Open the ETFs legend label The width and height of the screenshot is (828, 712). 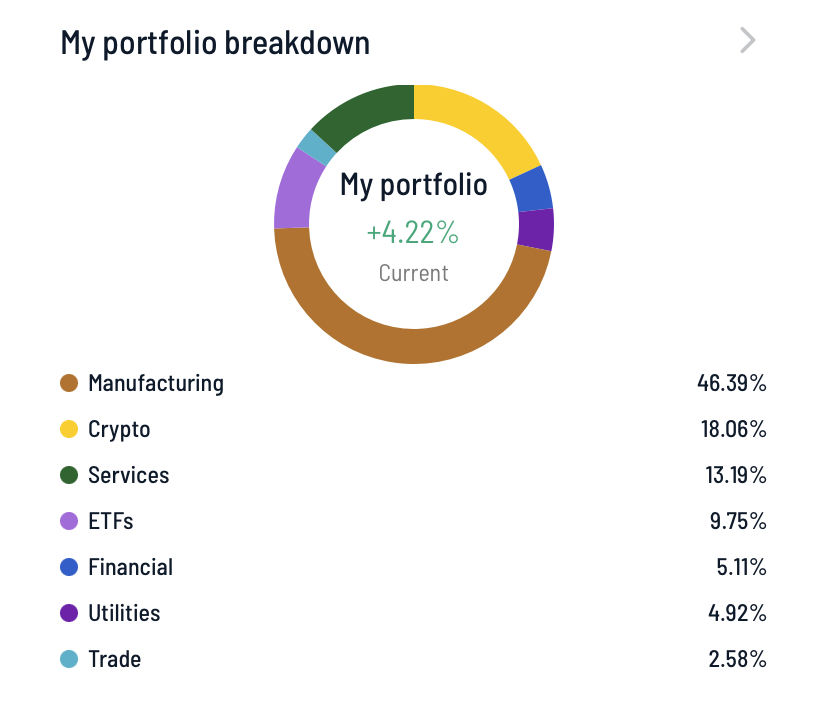click(x=110, y=521)
